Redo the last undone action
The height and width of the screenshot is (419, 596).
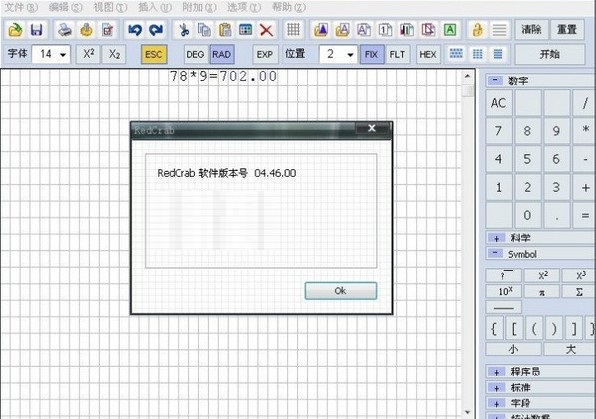click(x=156, y=30)
